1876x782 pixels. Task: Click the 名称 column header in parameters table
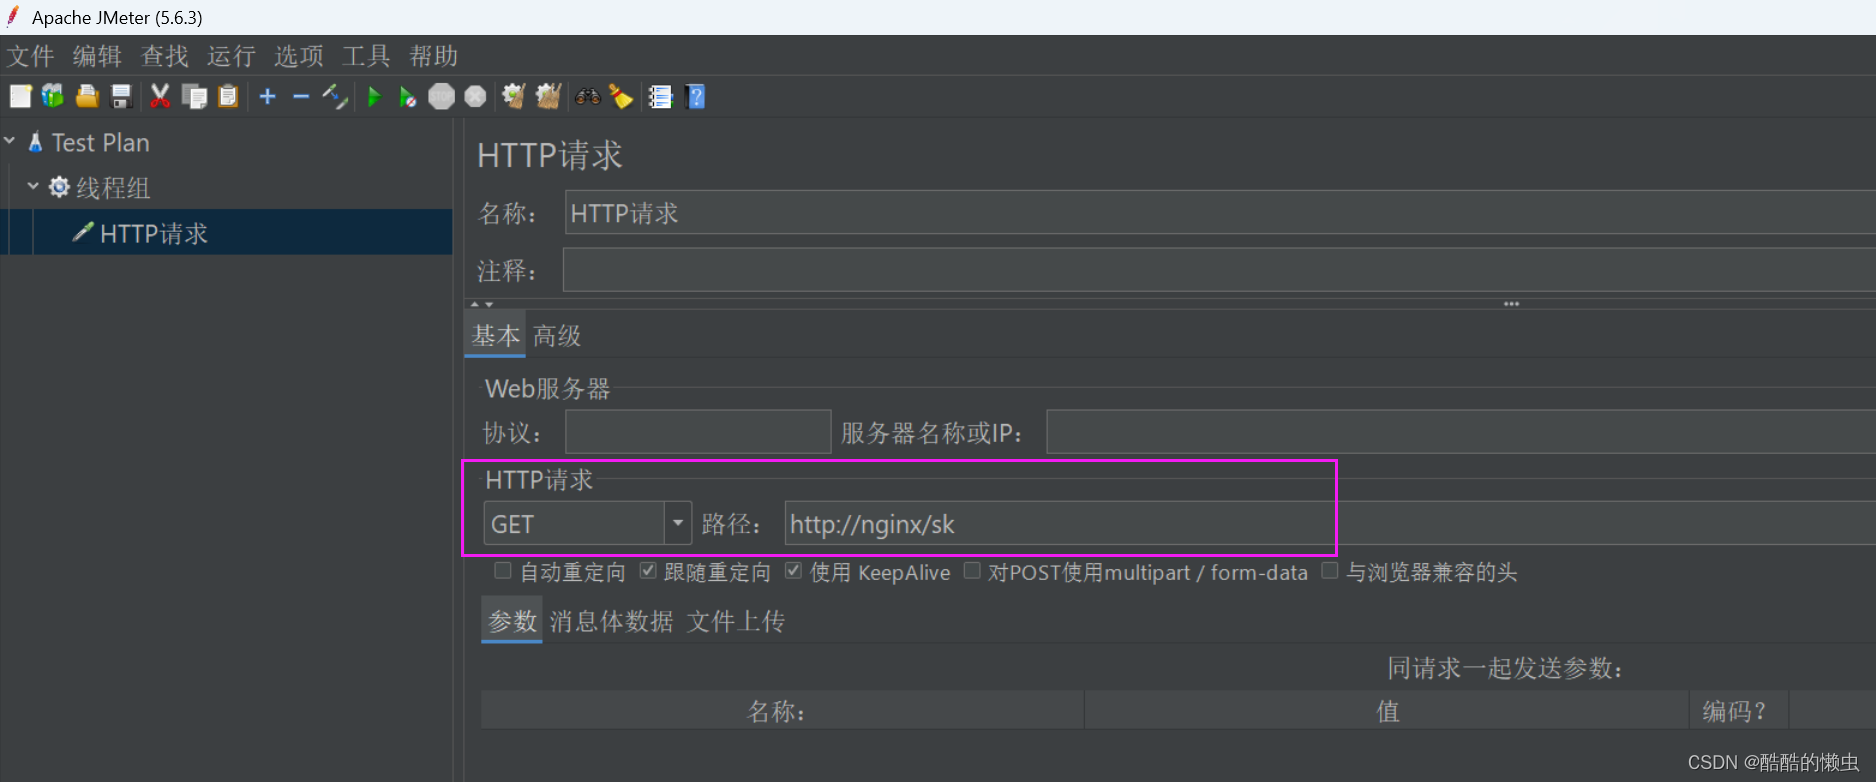tap(782, 710)
